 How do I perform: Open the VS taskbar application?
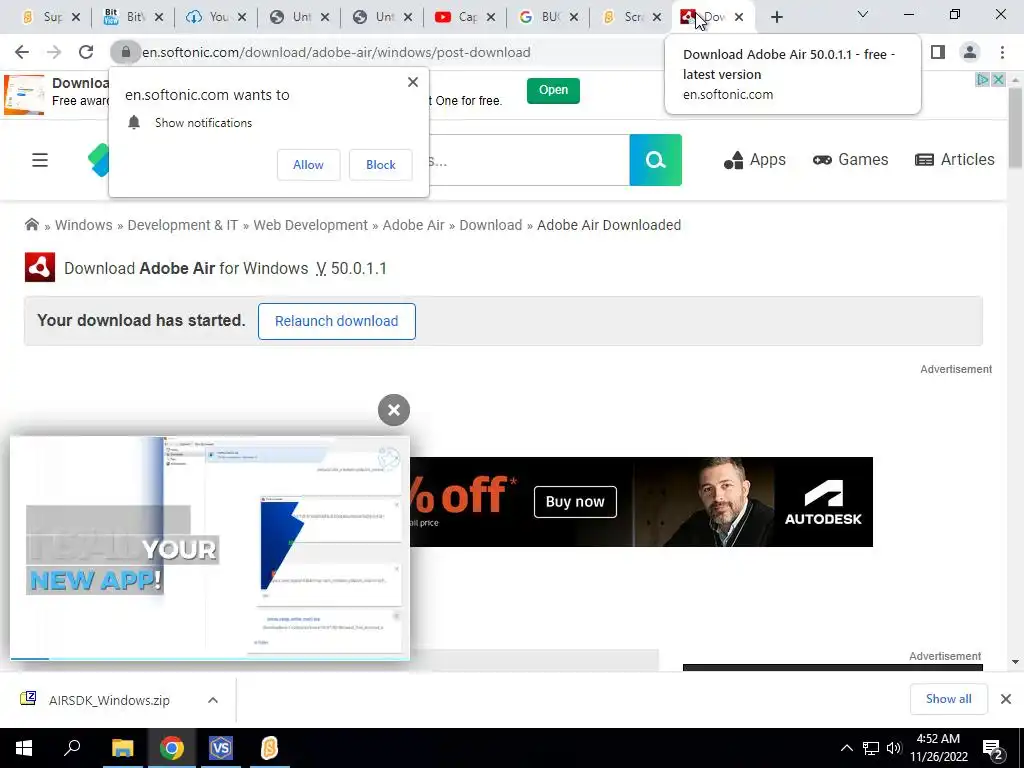click(221, 748)
